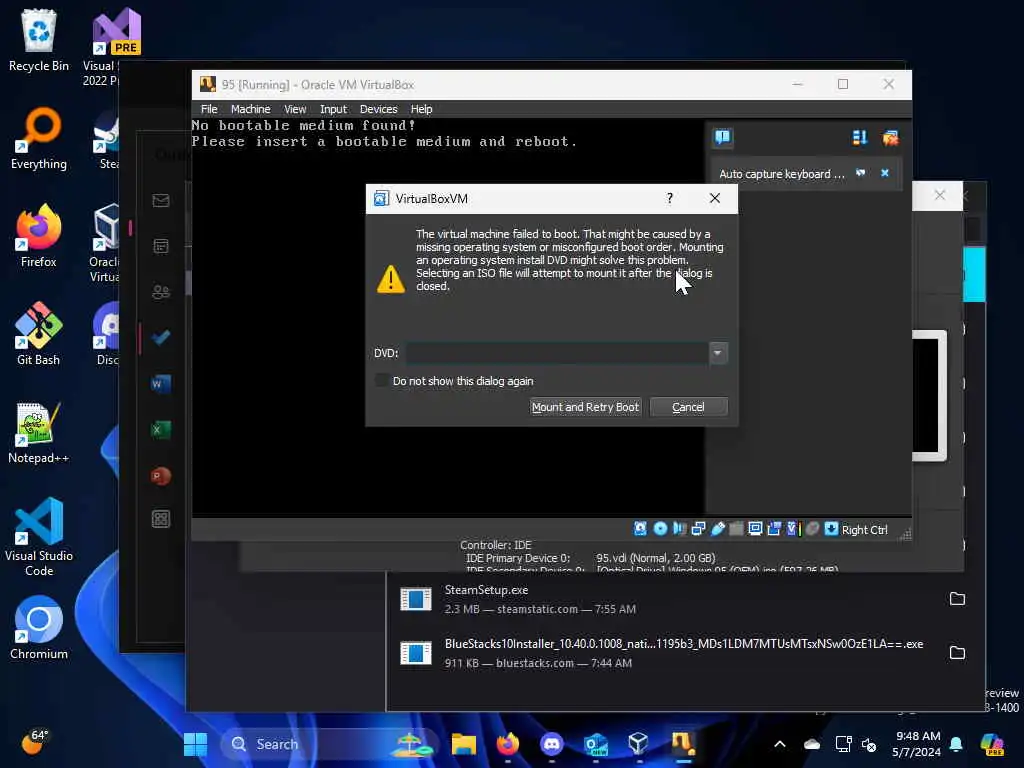This screenshot has height=768, width=1024.
Task: Show details of Auto capture keyboard notification
Action: [x=860, y=173]
